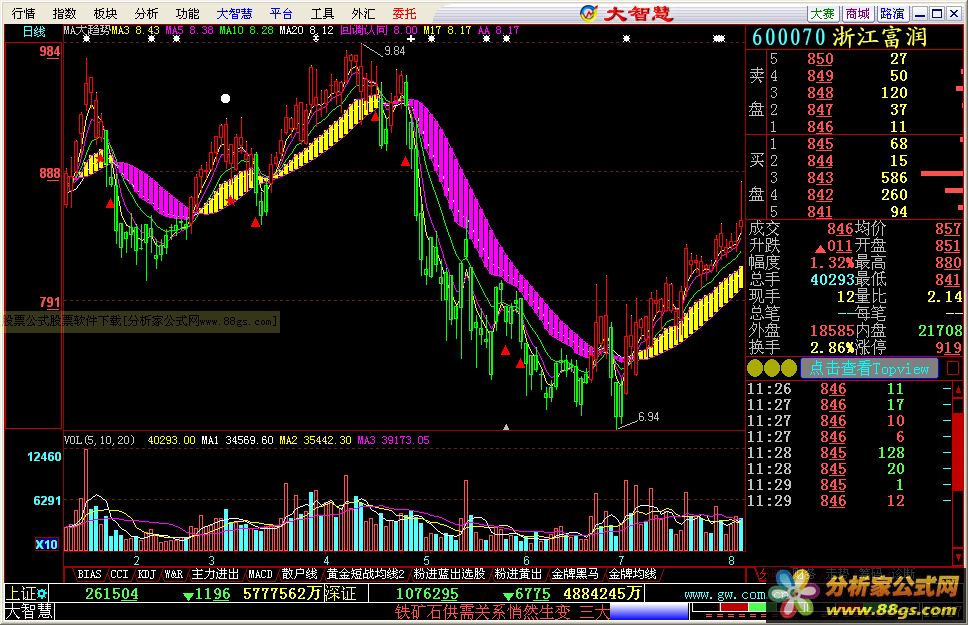
Task: Open the 平台 menu
Action: [282, 13]
